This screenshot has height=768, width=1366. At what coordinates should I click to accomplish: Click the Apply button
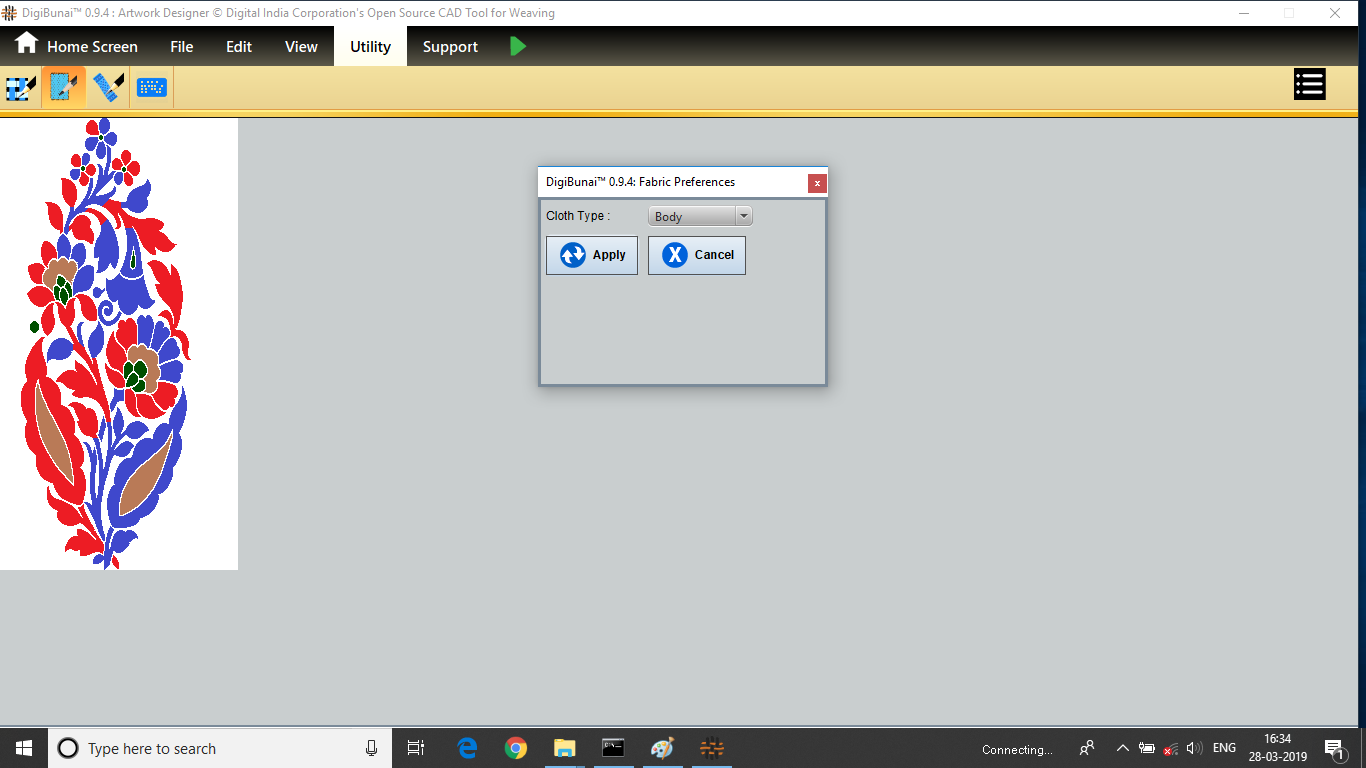pyautogui.click(x=592, y=255)
